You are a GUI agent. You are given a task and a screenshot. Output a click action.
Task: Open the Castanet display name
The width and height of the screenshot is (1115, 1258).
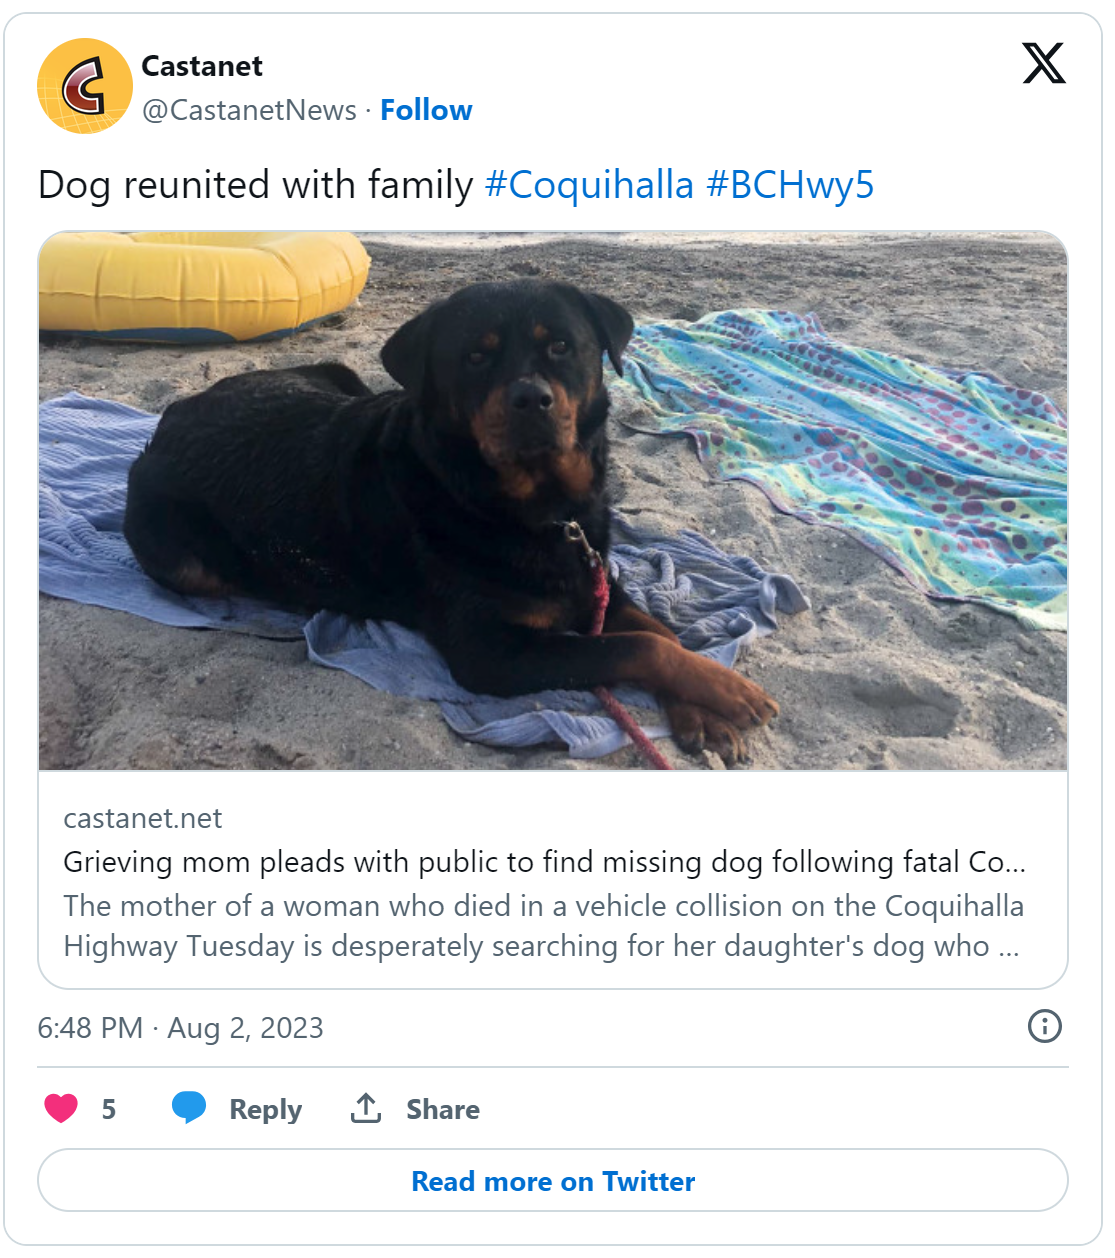coord(202,66)
